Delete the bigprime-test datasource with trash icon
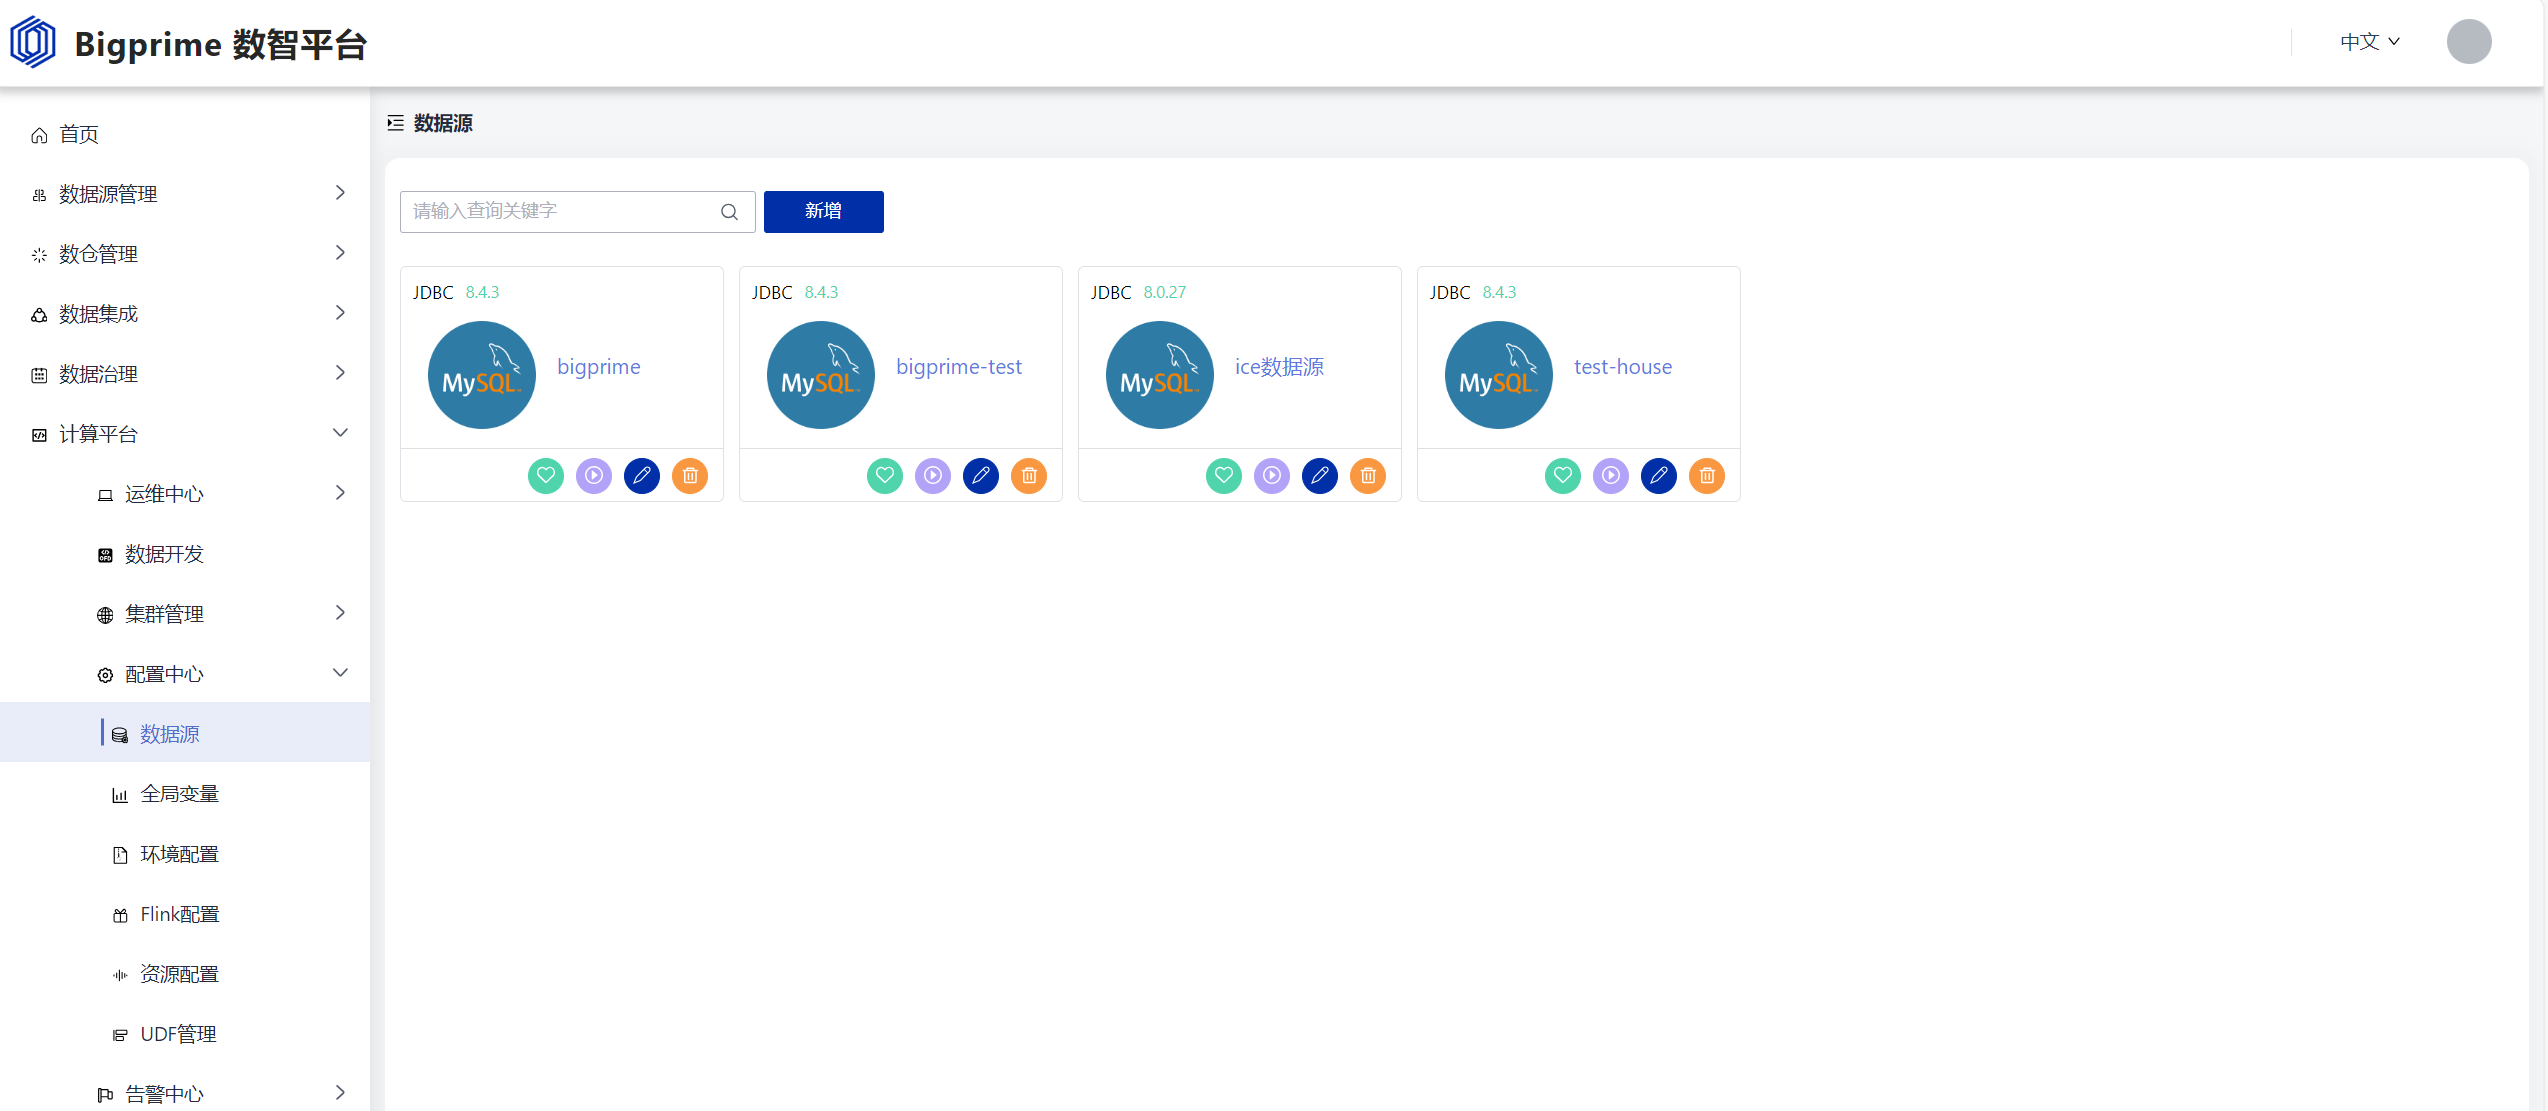The height and width of the screenshot is (1111, 2548). tap(1029, 475)
